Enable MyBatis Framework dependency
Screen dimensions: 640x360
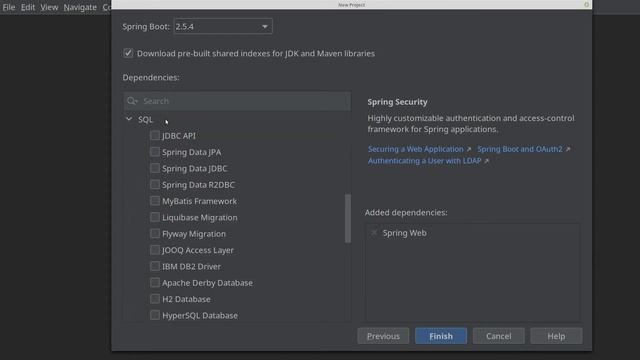point(155,201)
